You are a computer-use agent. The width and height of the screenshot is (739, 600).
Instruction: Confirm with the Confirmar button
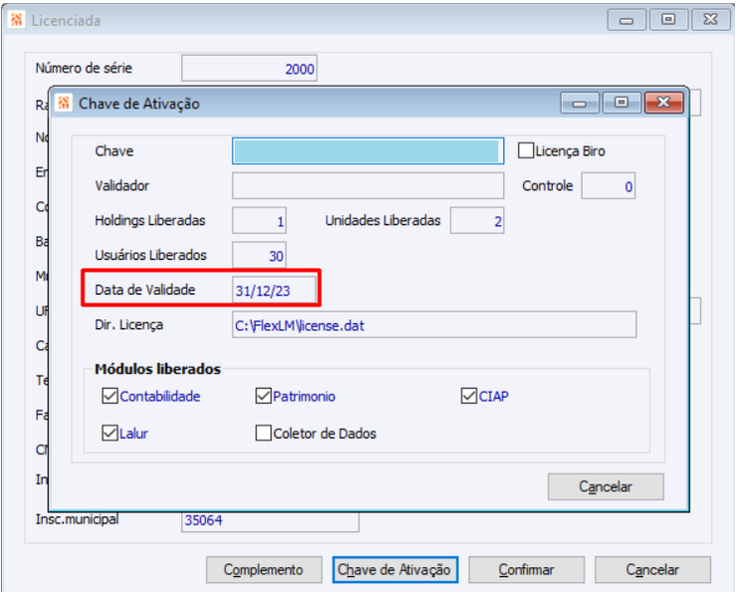pyautogui.click(x=526, y=569)
